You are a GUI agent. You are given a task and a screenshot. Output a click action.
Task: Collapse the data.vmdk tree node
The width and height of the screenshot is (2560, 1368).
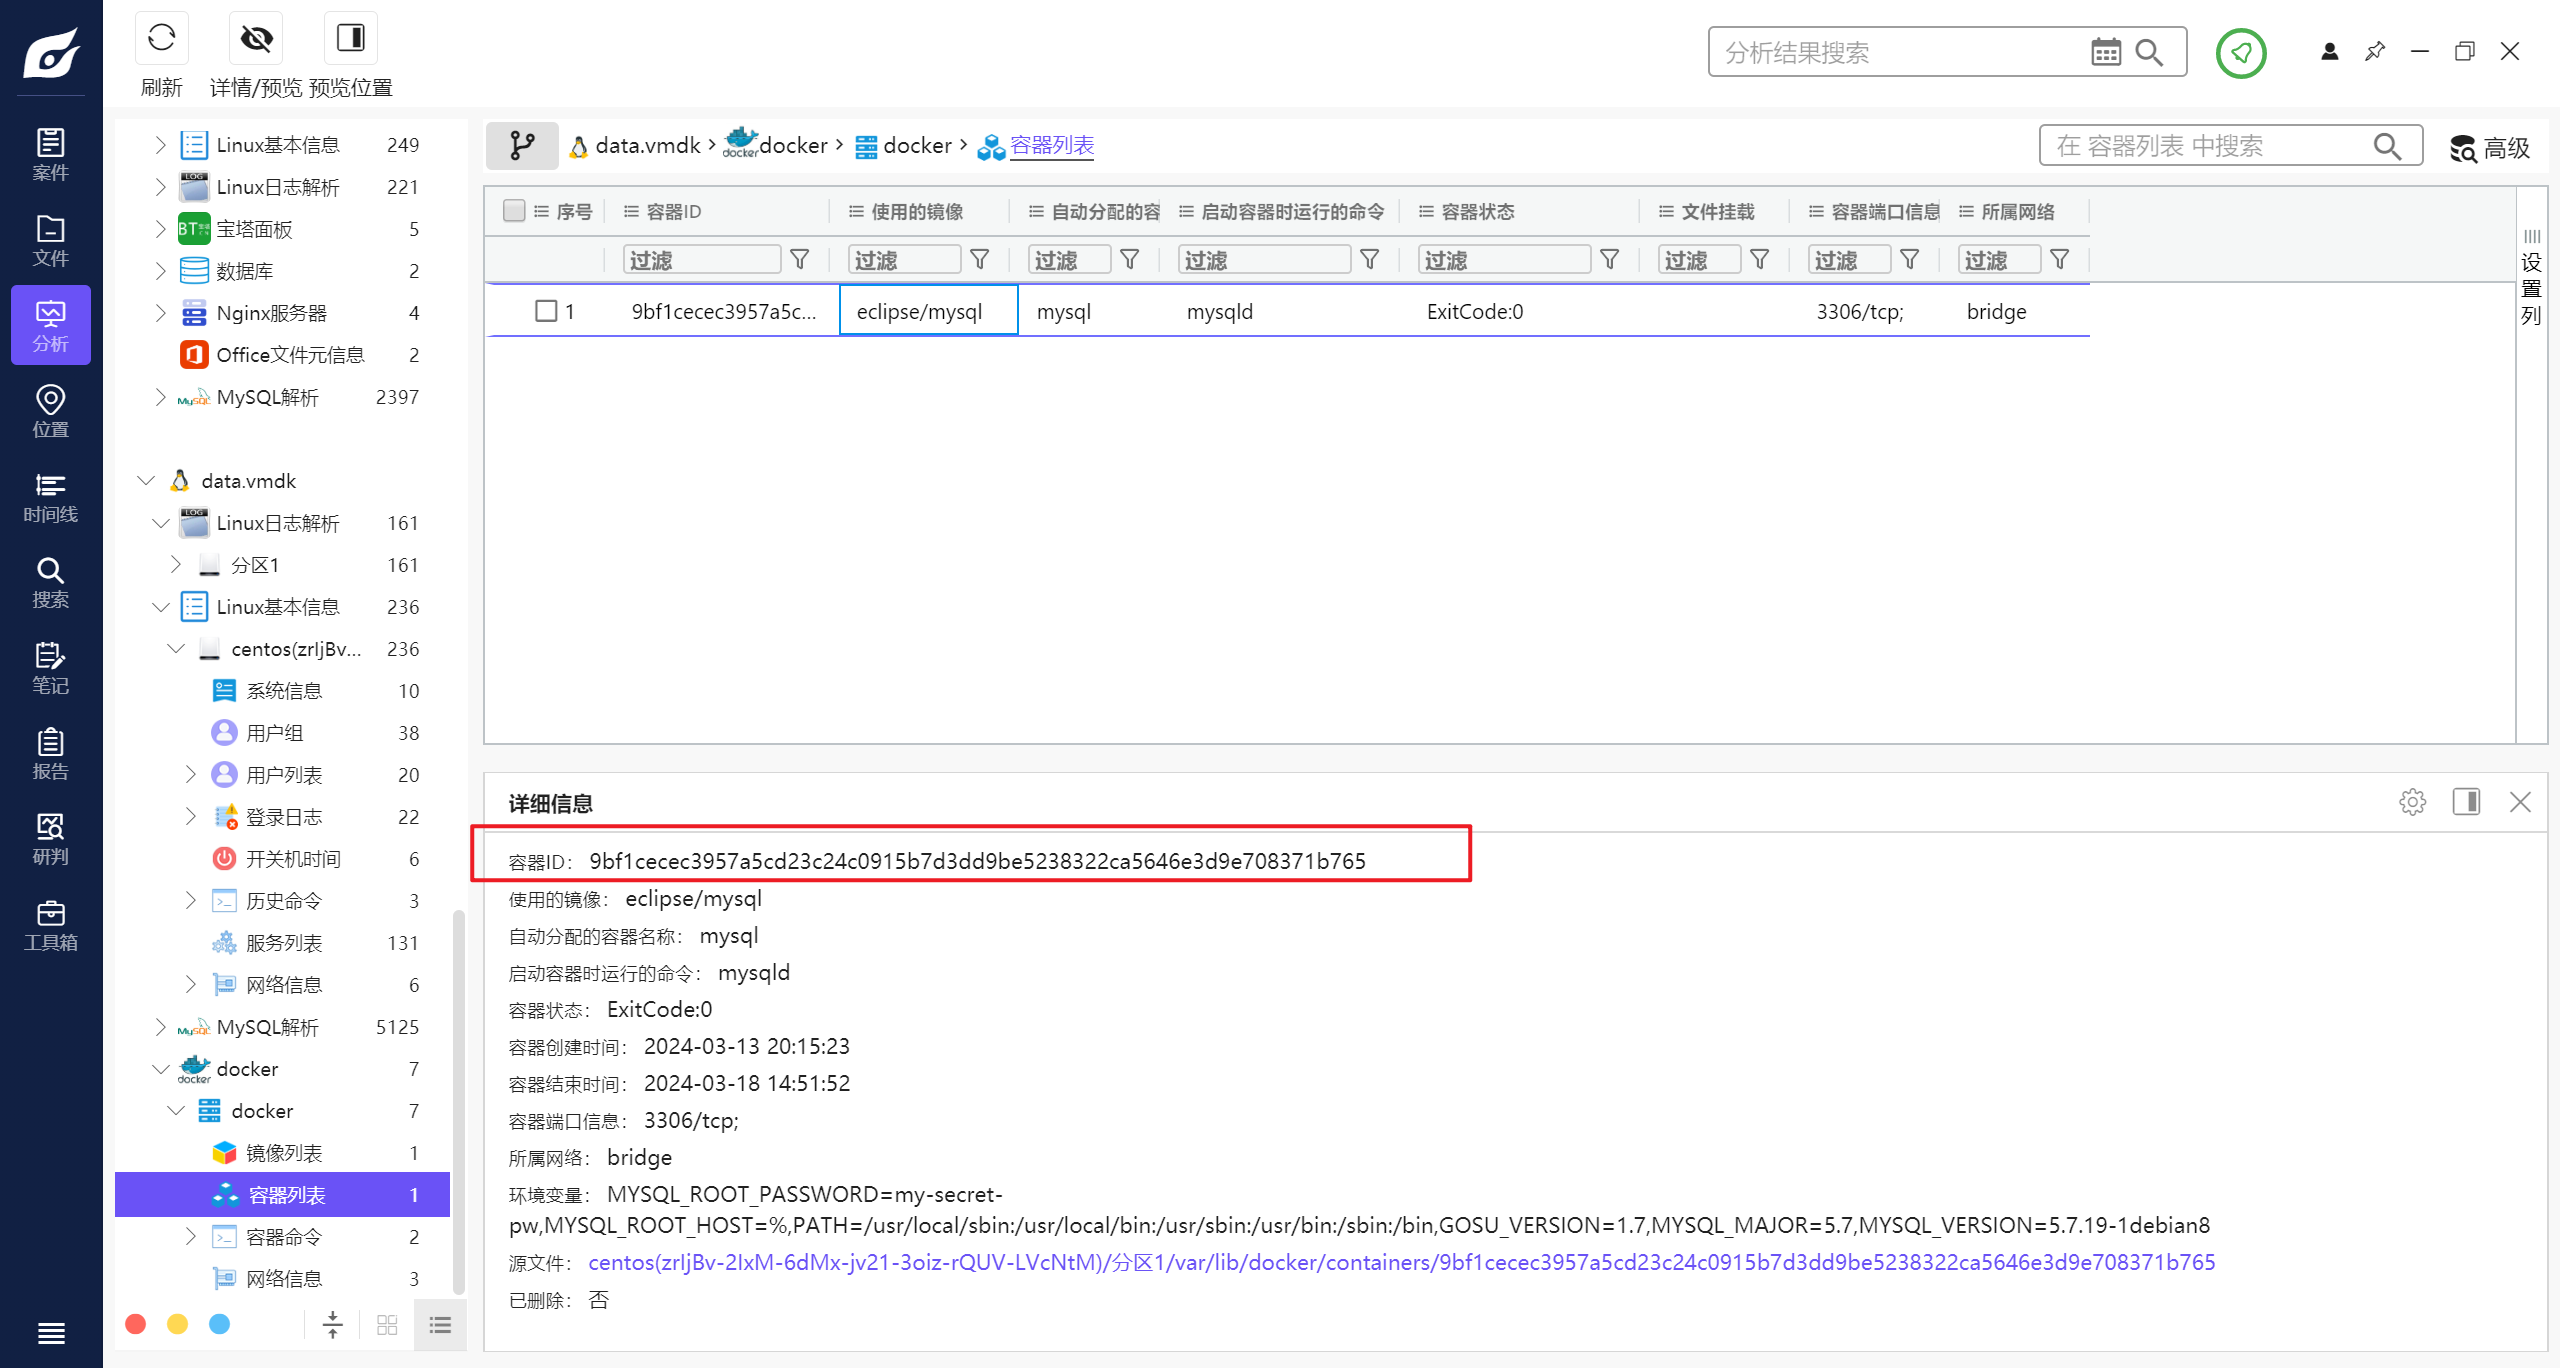pyautogui.click(x=146, y=481)
